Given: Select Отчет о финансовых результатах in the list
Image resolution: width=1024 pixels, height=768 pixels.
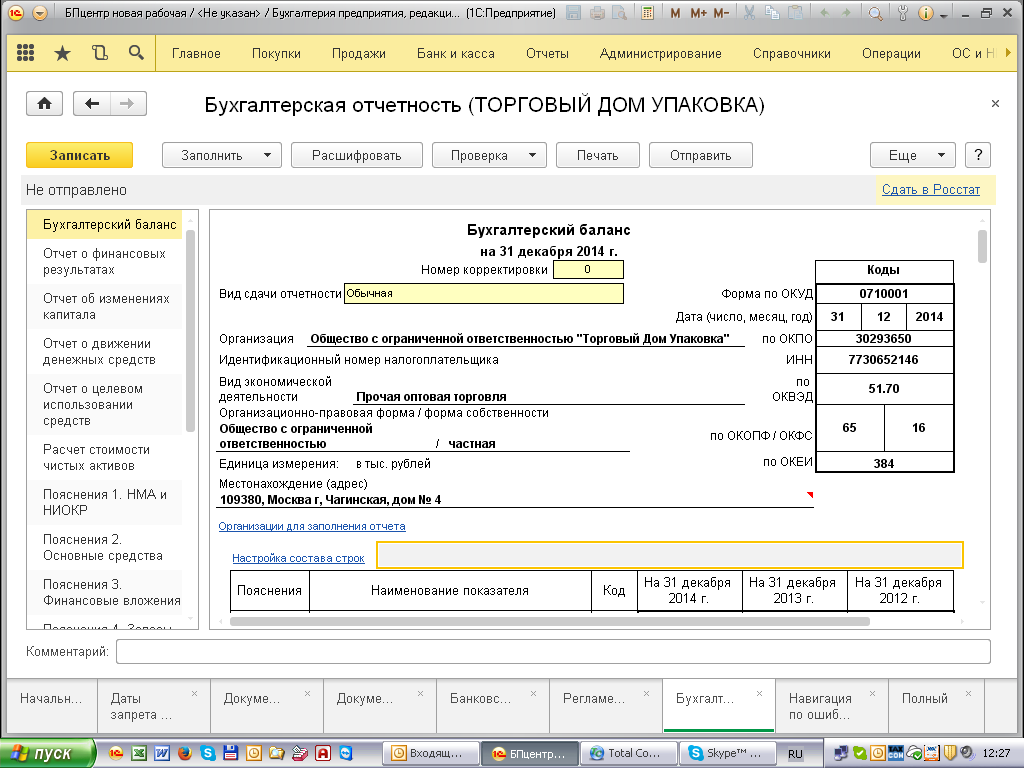Looking at the screenshot, I should coord(104,262).
